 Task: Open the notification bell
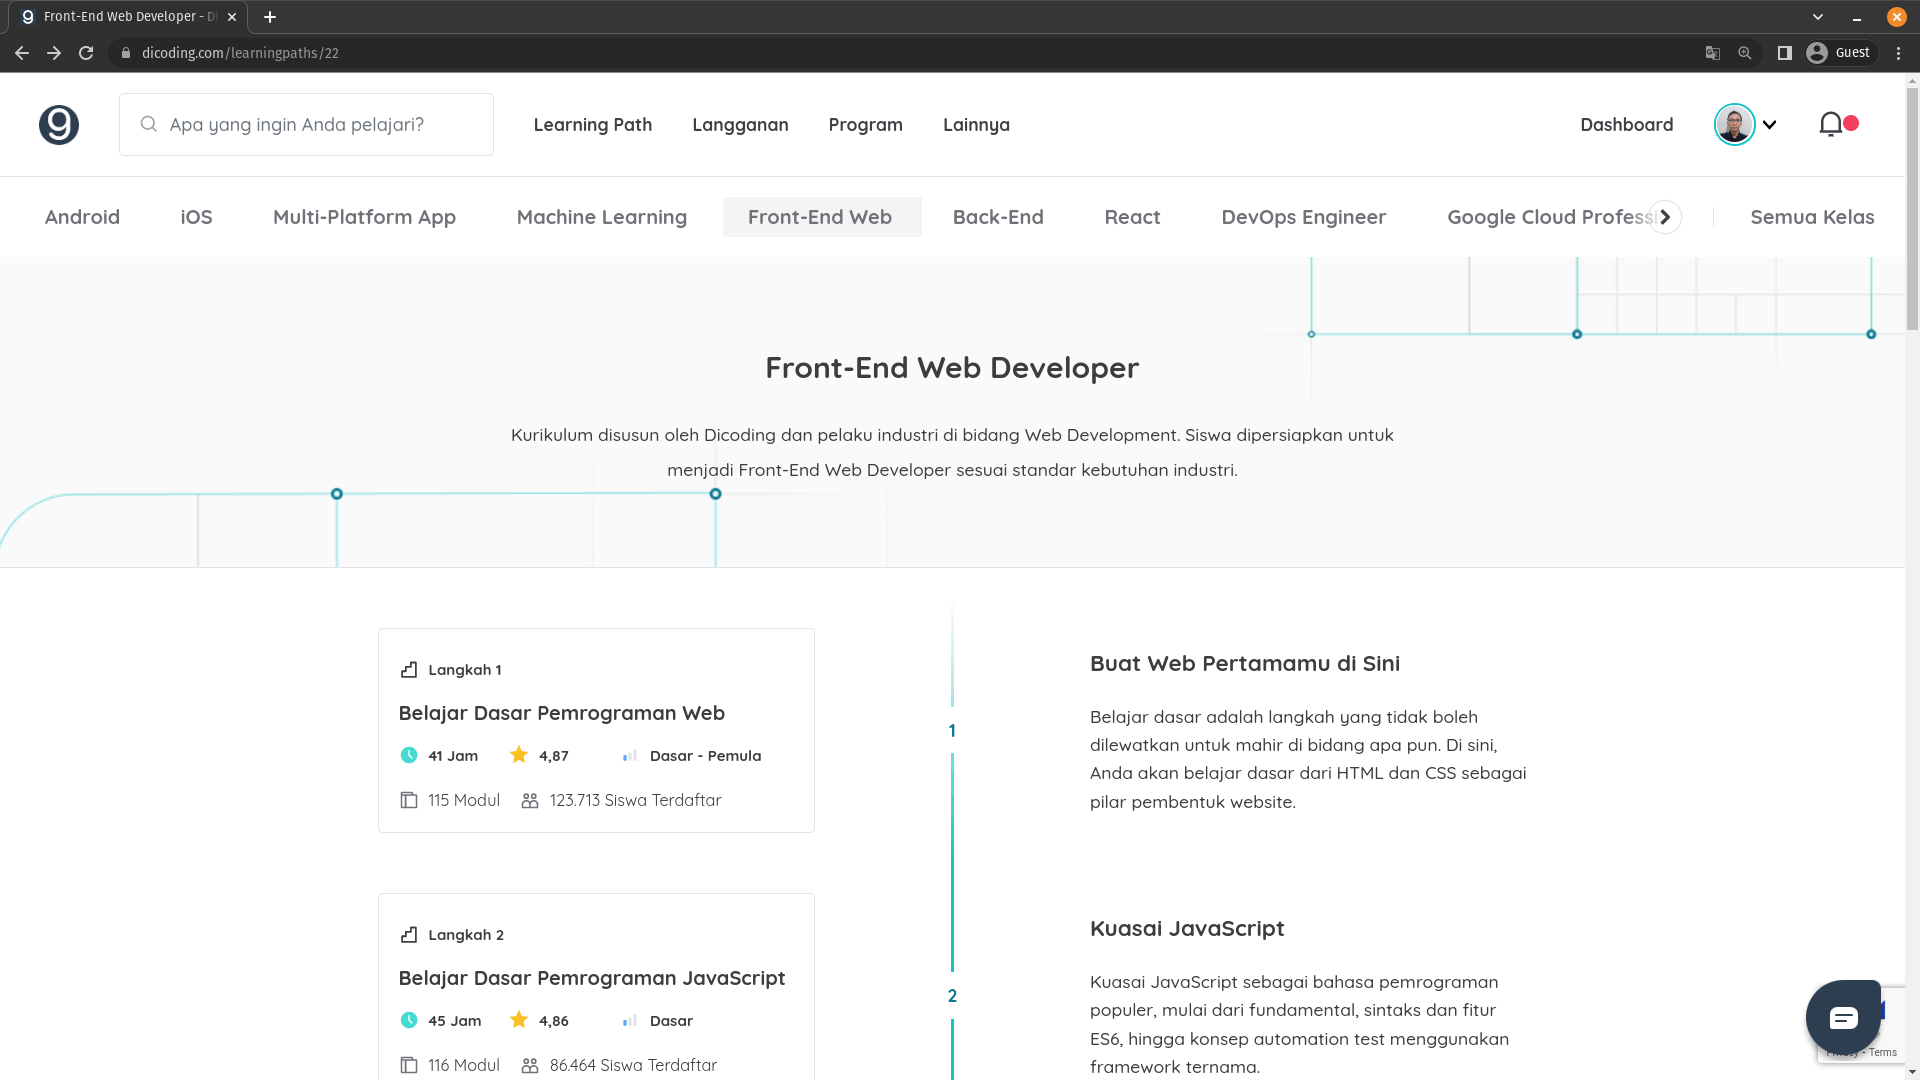[1831, 124]
